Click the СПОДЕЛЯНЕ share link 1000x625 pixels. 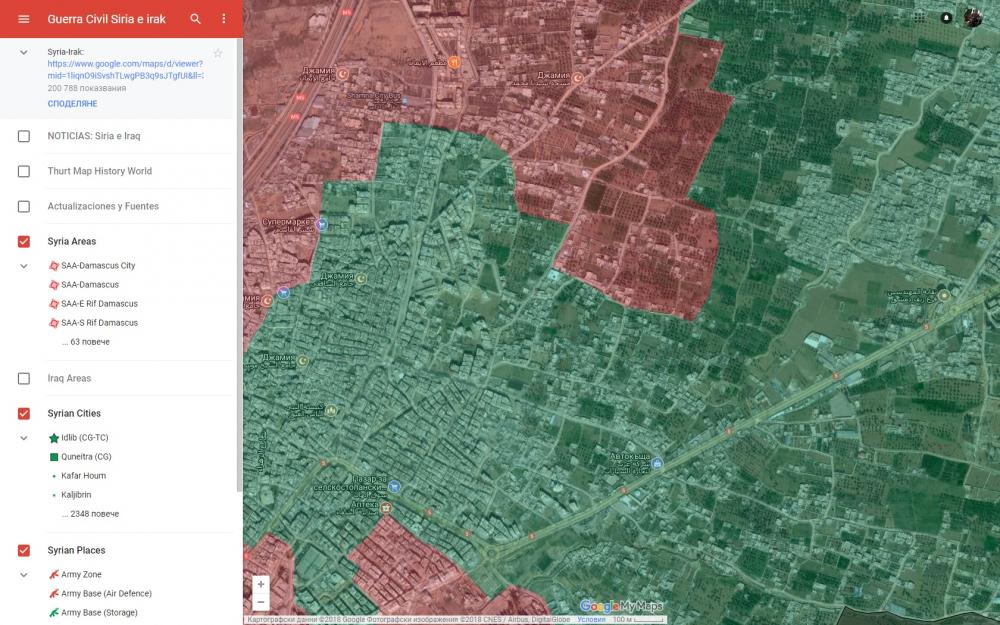(x=72, y=104)
